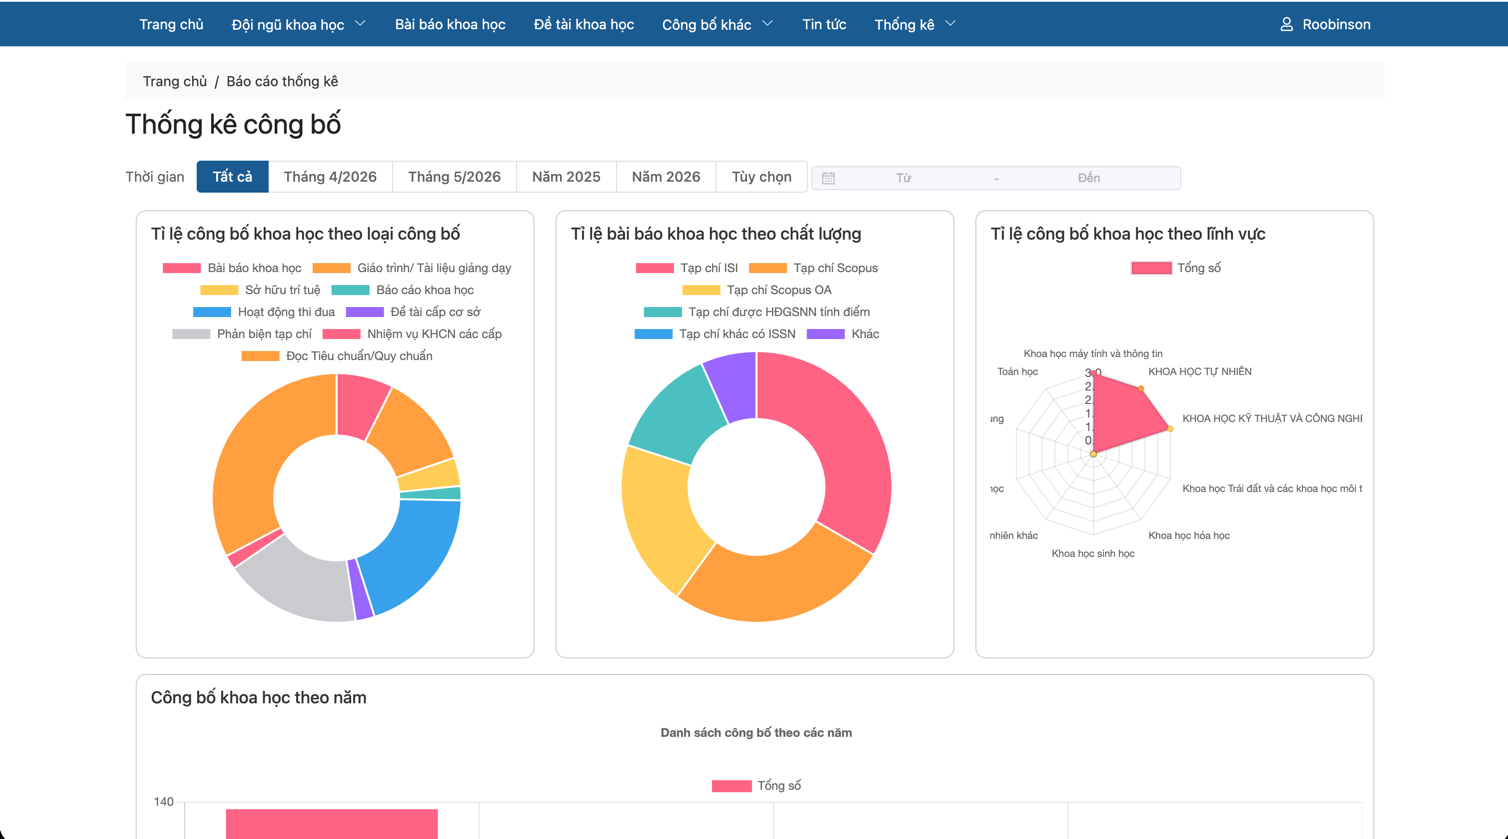Navigate to Đề tài khoa học

tap(584, 24)
